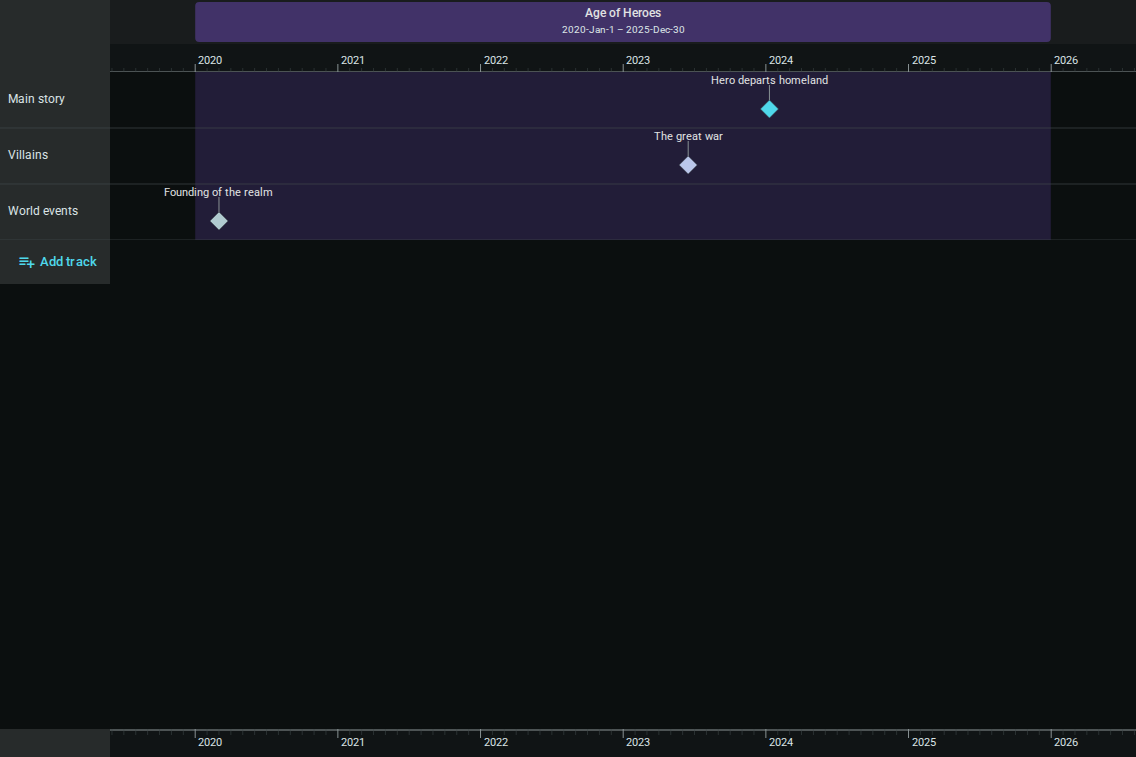Click the Founding of the realm label
Image resolution: width=1136 pixels, height=757 pixels.
[218, 192]
